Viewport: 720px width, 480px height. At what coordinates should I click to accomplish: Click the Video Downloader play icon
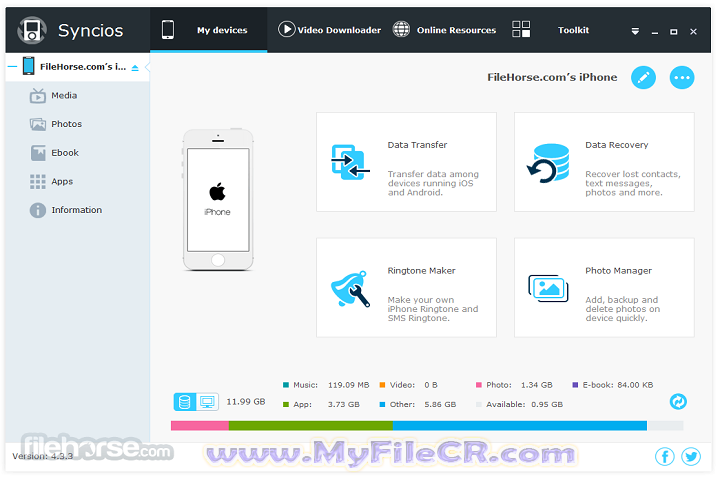[287, 29]
